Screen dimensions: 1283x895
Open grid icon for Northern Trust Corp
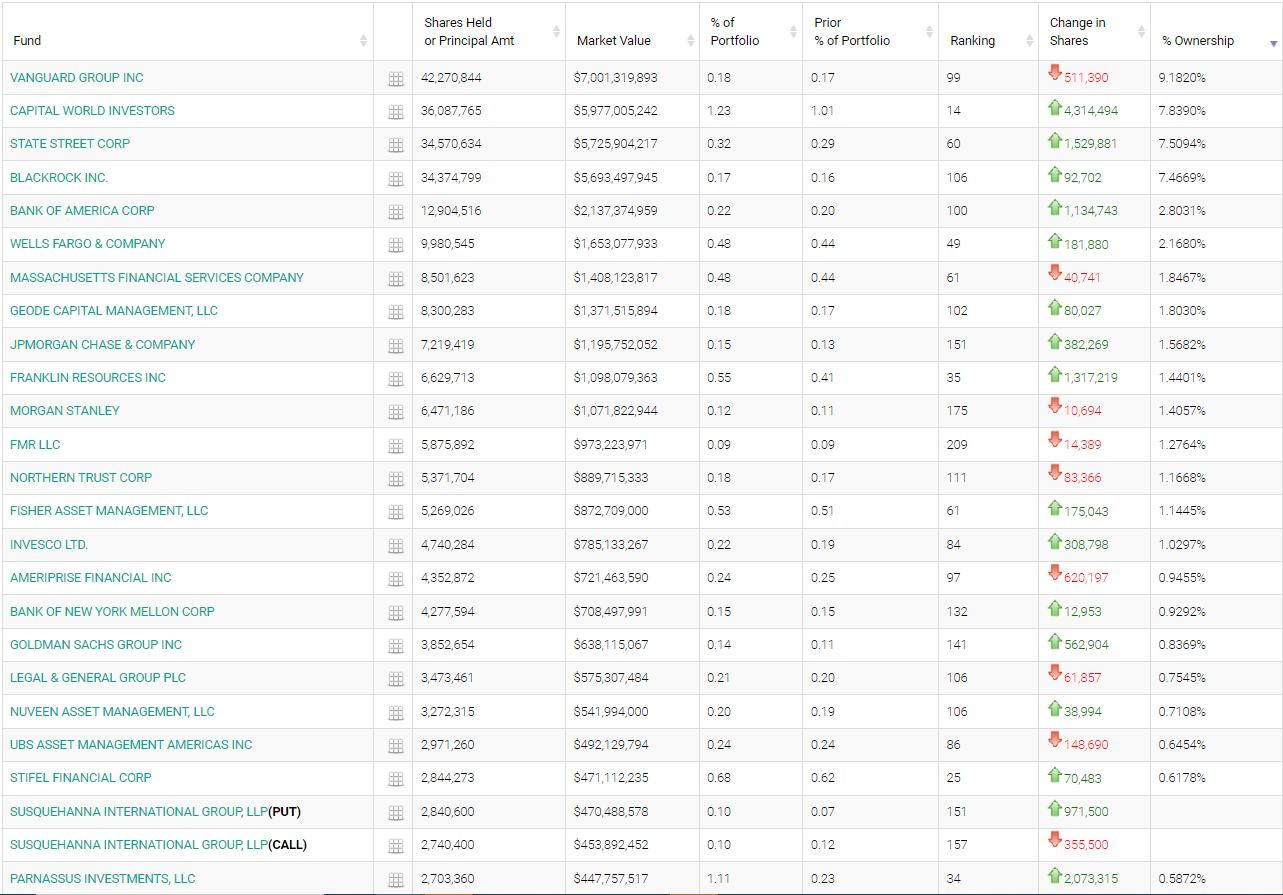[x=395, y=479]
